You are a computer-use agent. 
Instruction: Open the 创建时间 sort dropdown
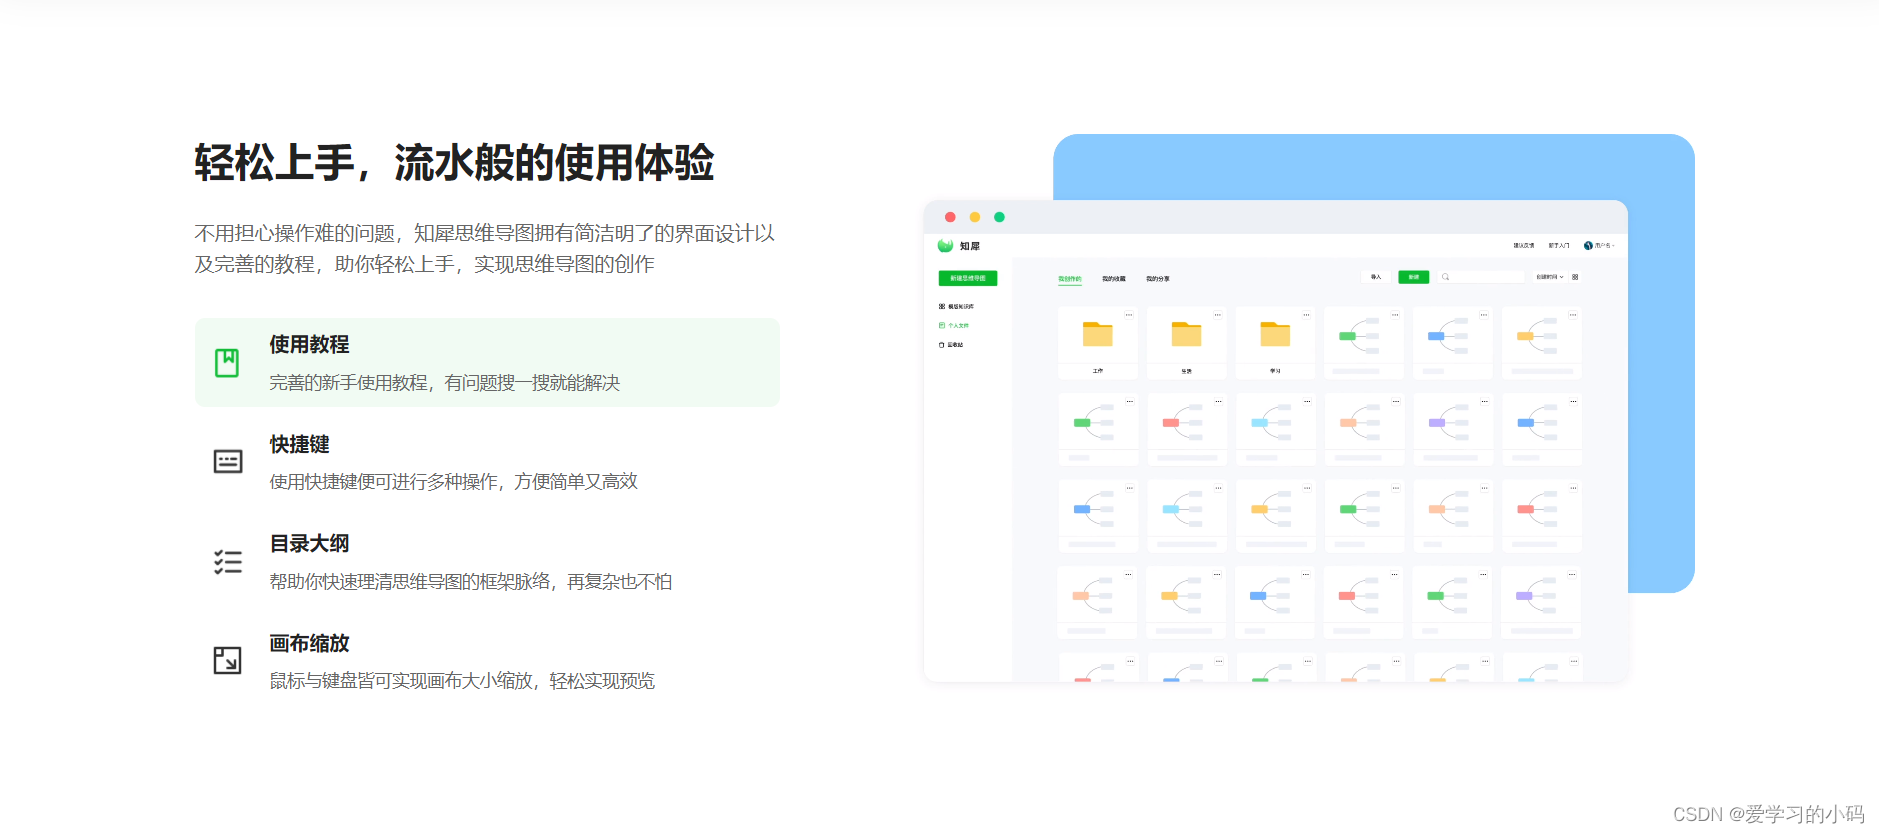pos(1550,277)
